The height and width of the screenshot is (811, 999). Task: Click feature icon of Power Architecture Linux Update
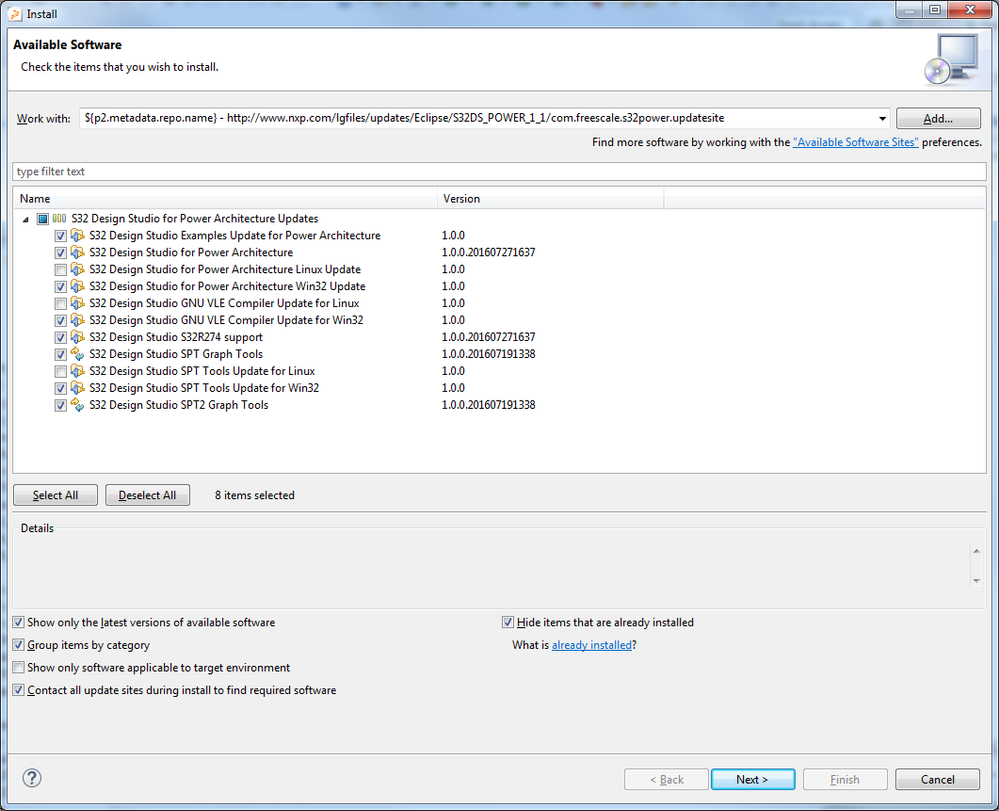click(x=77, y=269)
